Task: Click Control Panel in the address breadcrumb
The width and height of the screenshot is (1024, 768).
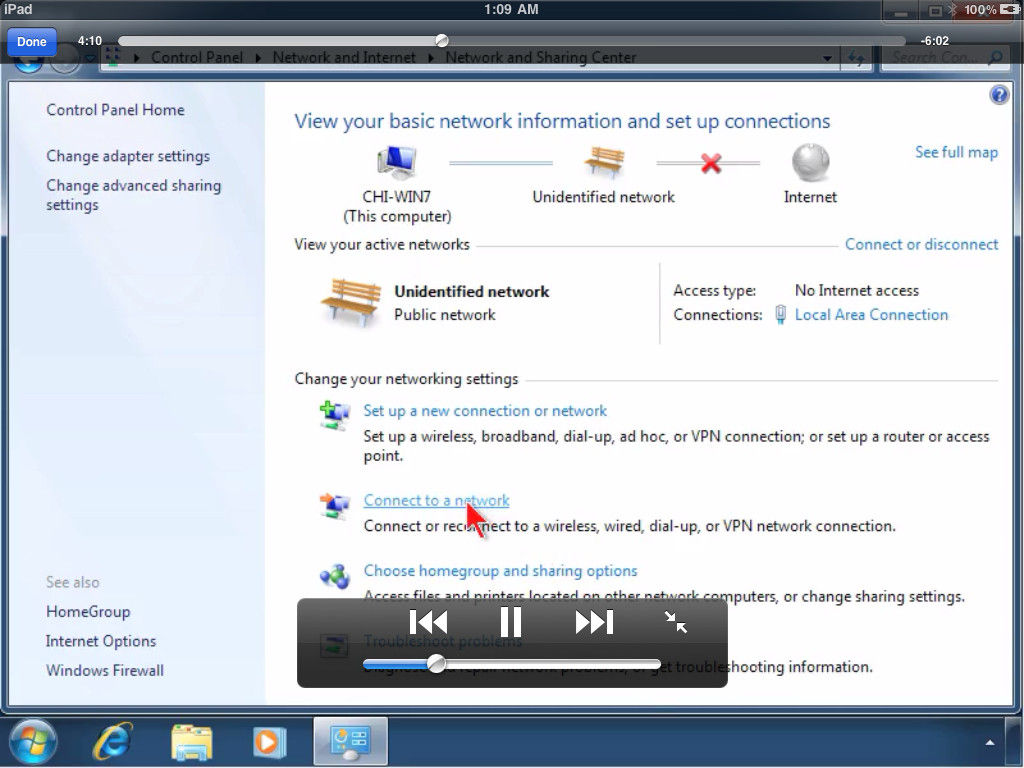Action: click(197, 57)
